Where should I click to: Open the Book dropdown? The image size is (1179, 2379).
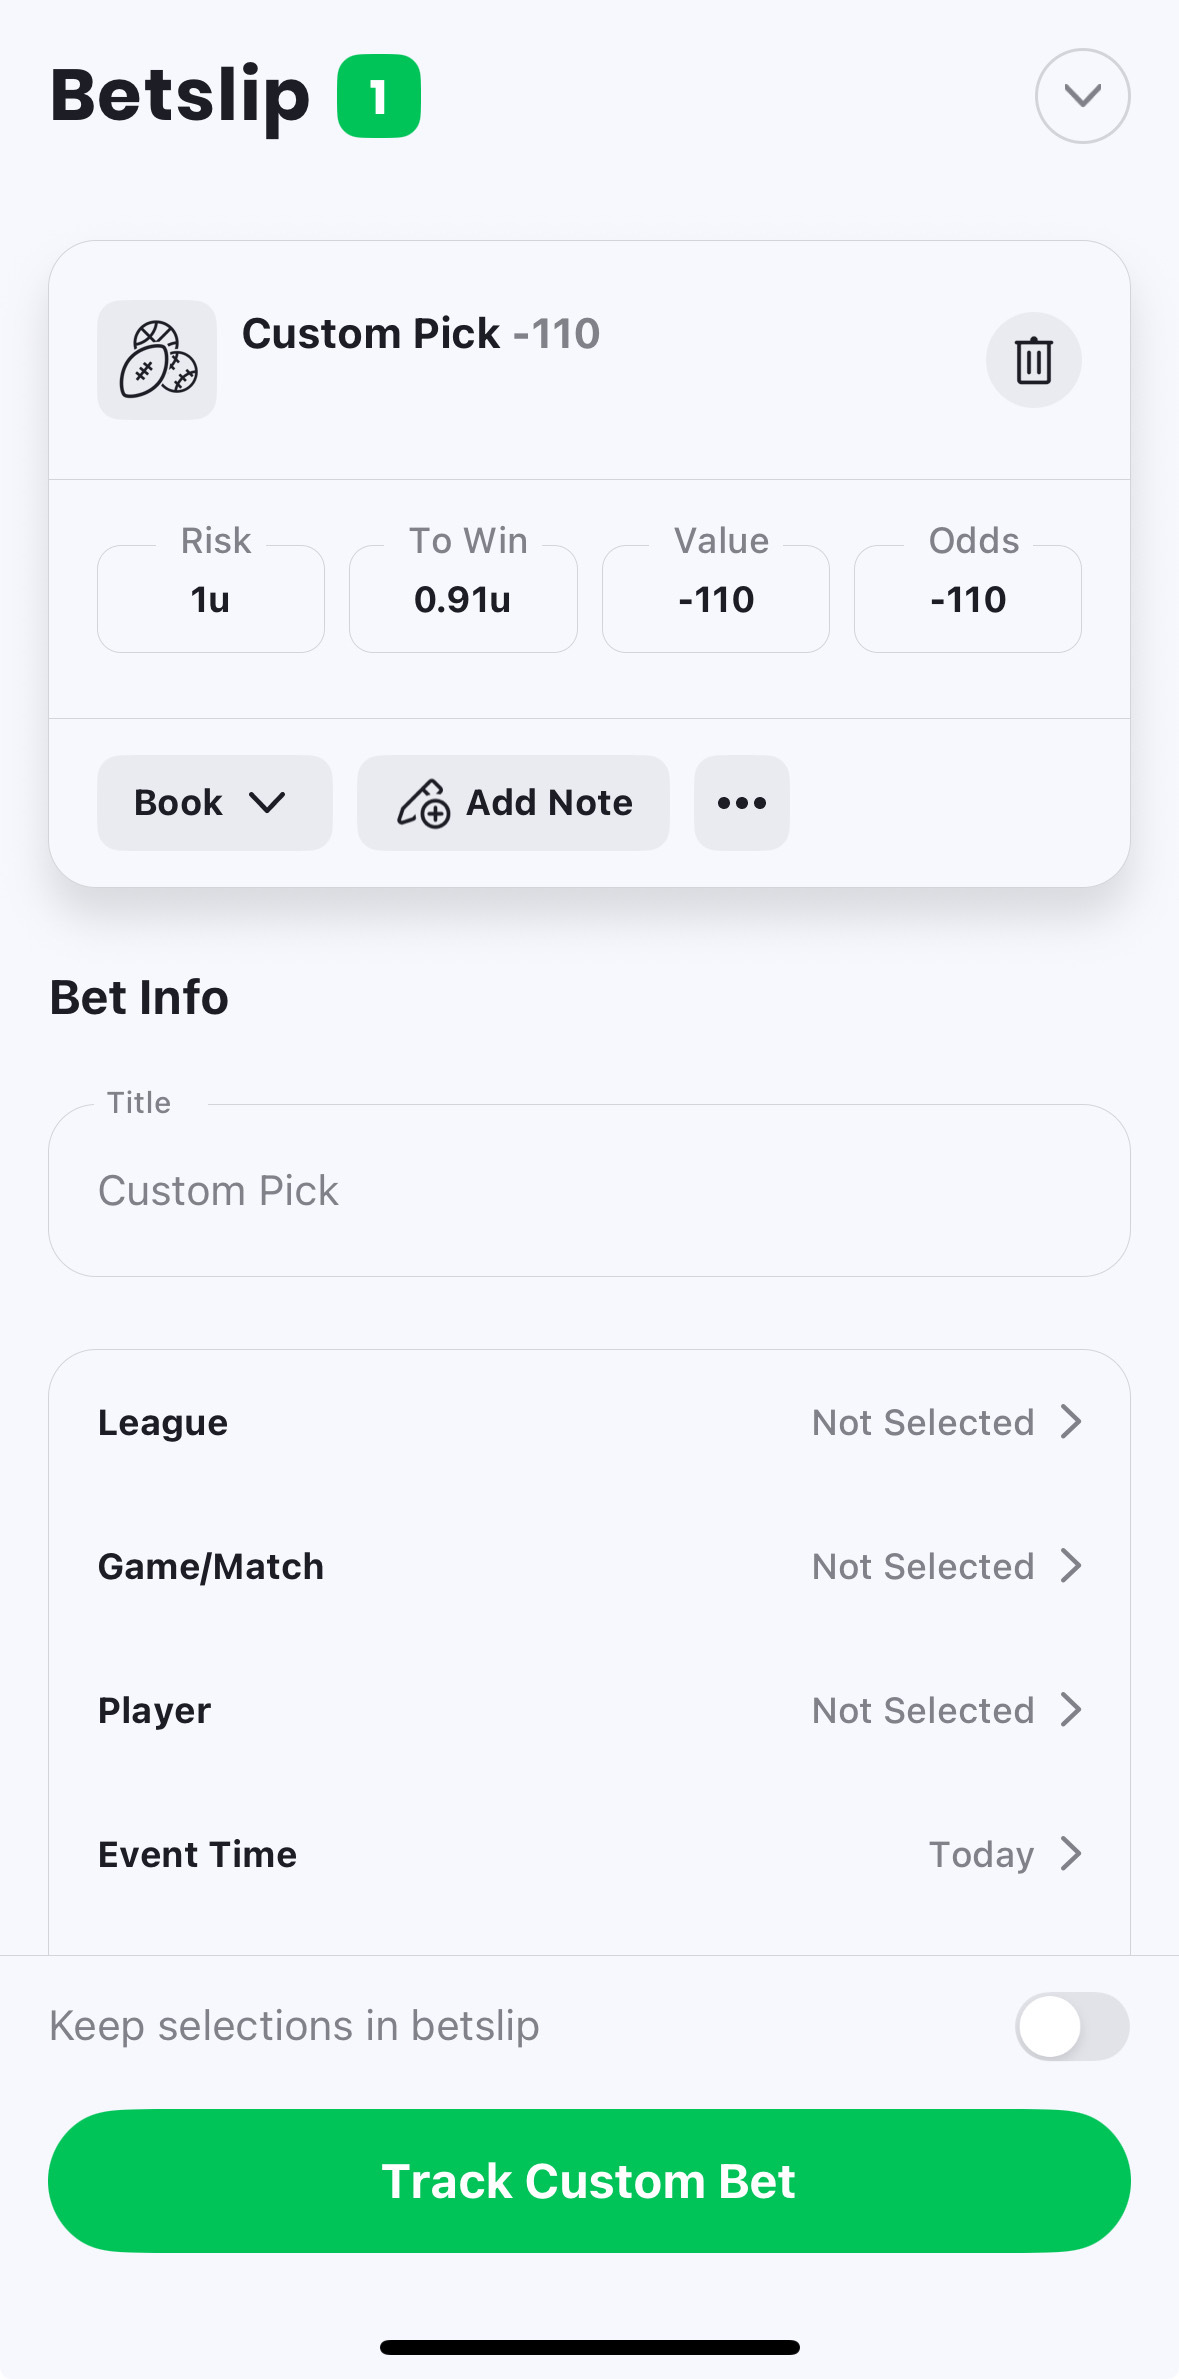[214, 803]
